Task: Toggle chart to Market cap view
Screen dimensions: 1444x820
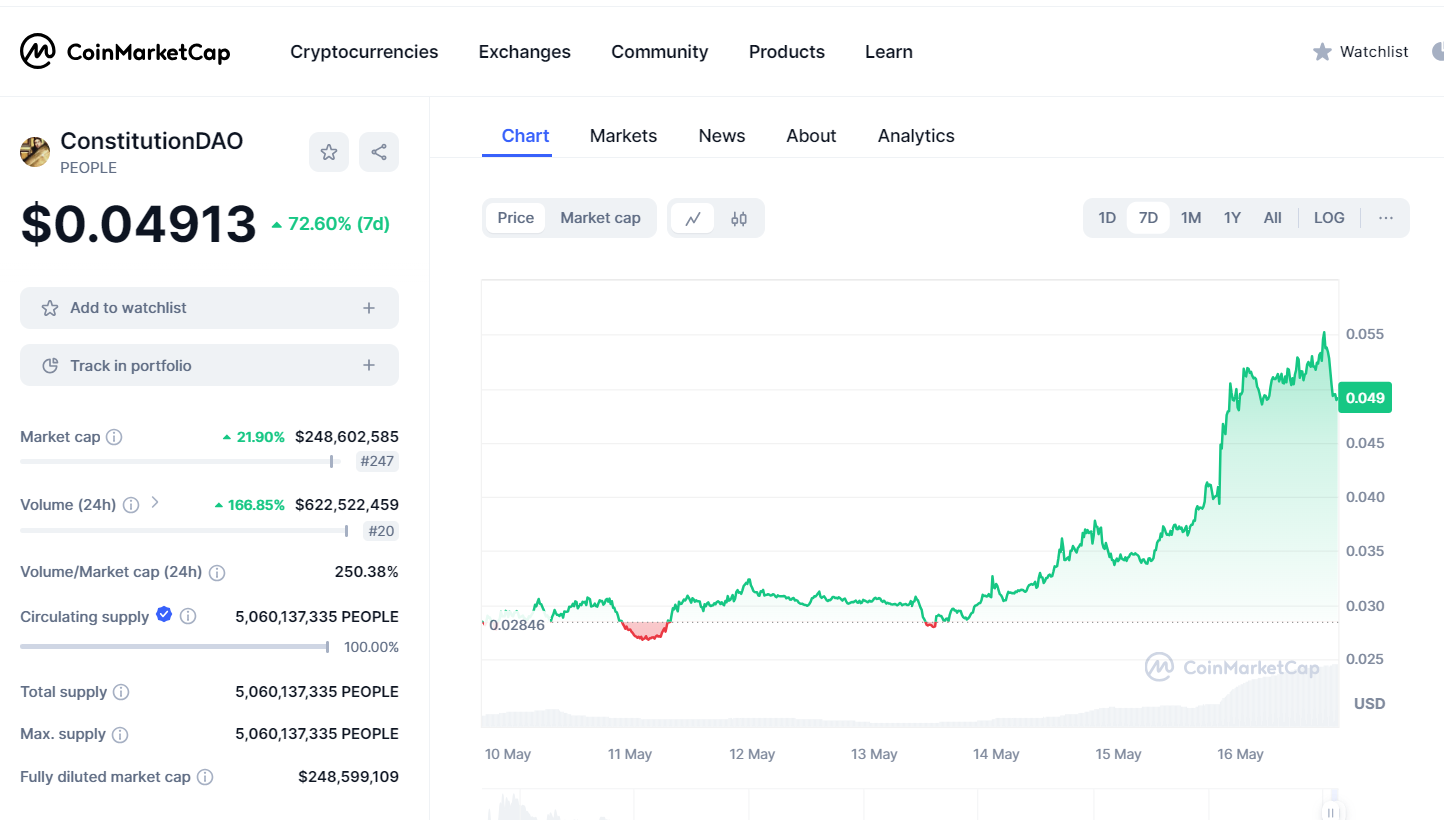Action: 600,218
